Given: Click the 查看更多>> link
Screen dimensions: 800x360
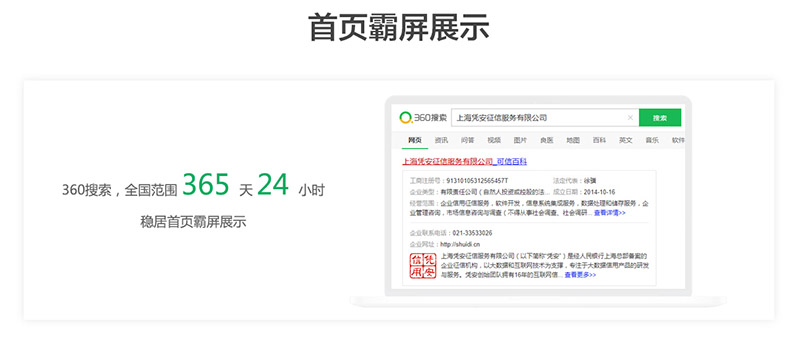Looking at the screenshot, I should (x=580, y=275).
